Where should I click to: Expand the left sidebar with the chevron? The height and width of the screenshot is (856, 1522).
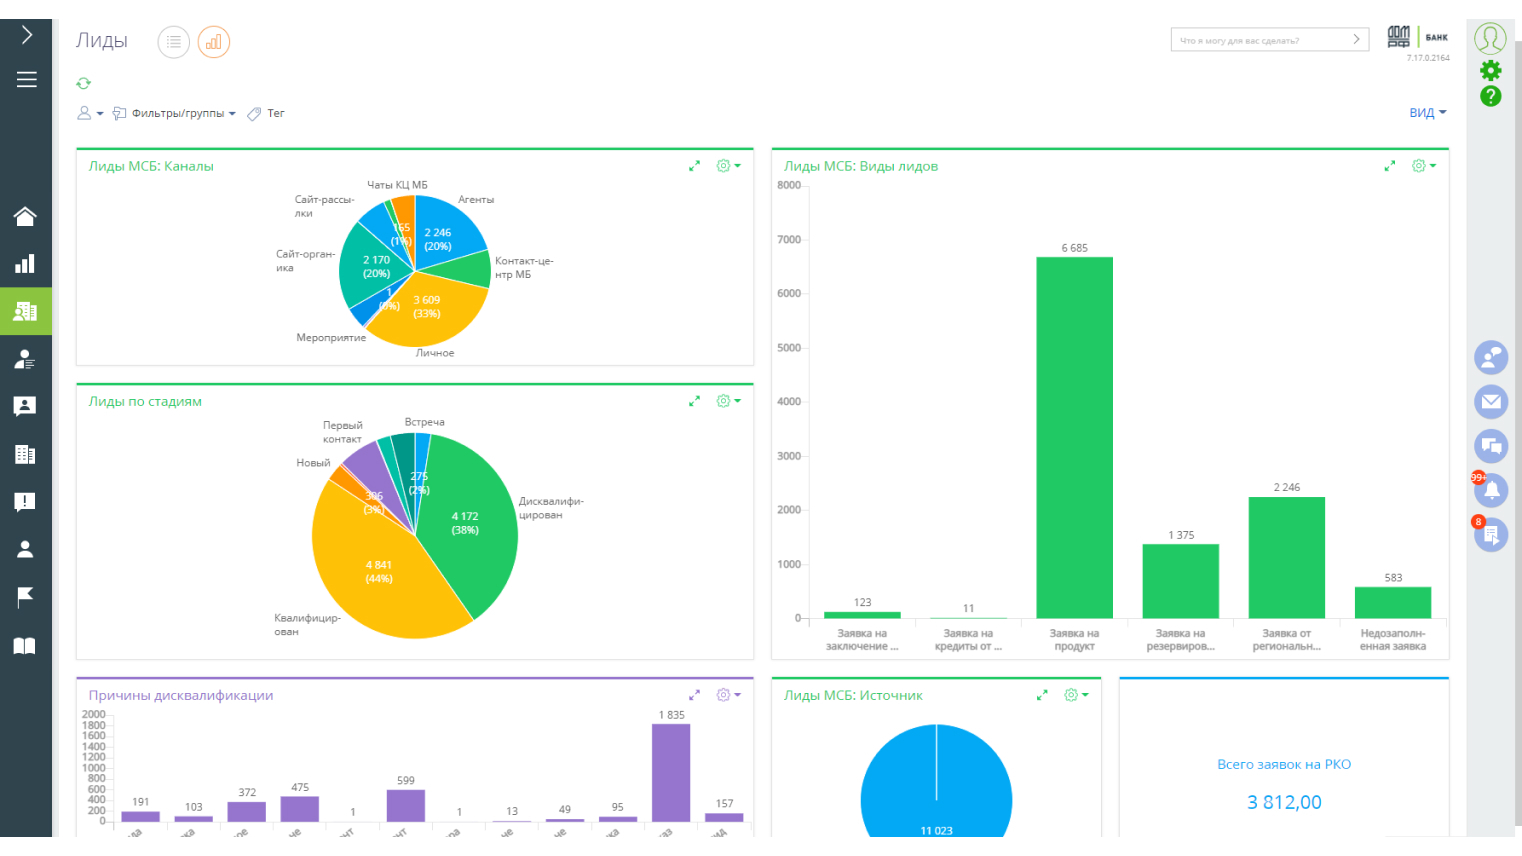tap(26, 35)
